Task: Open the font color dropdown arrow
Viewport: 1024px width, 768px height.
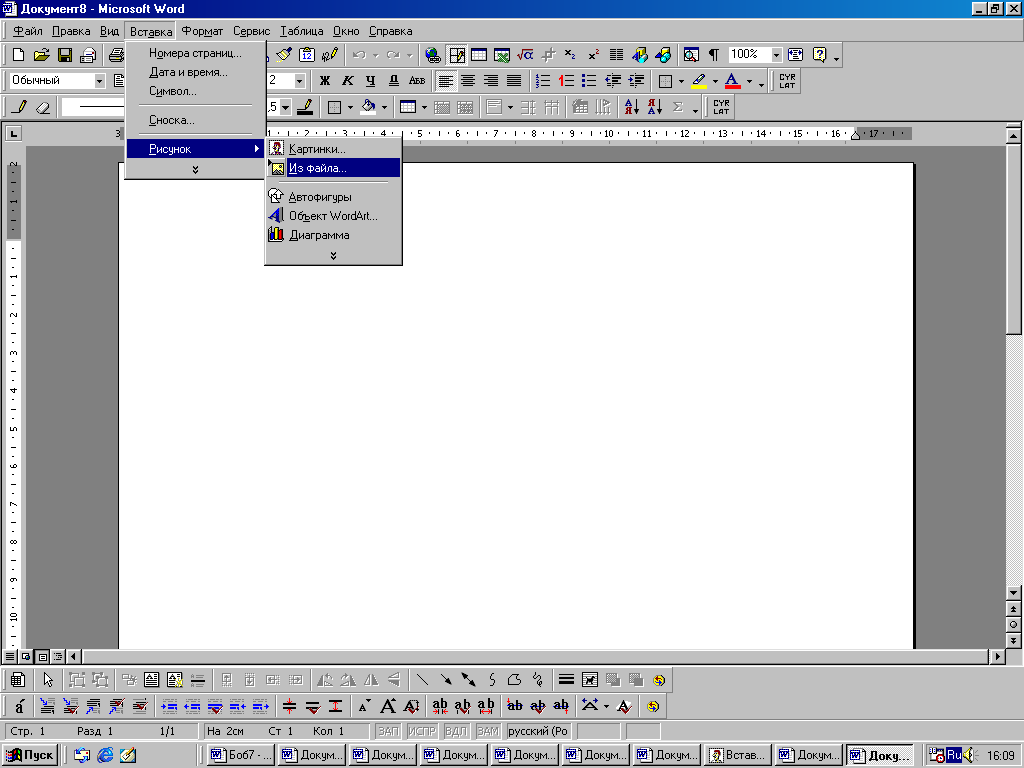Action: click(749, 82)
